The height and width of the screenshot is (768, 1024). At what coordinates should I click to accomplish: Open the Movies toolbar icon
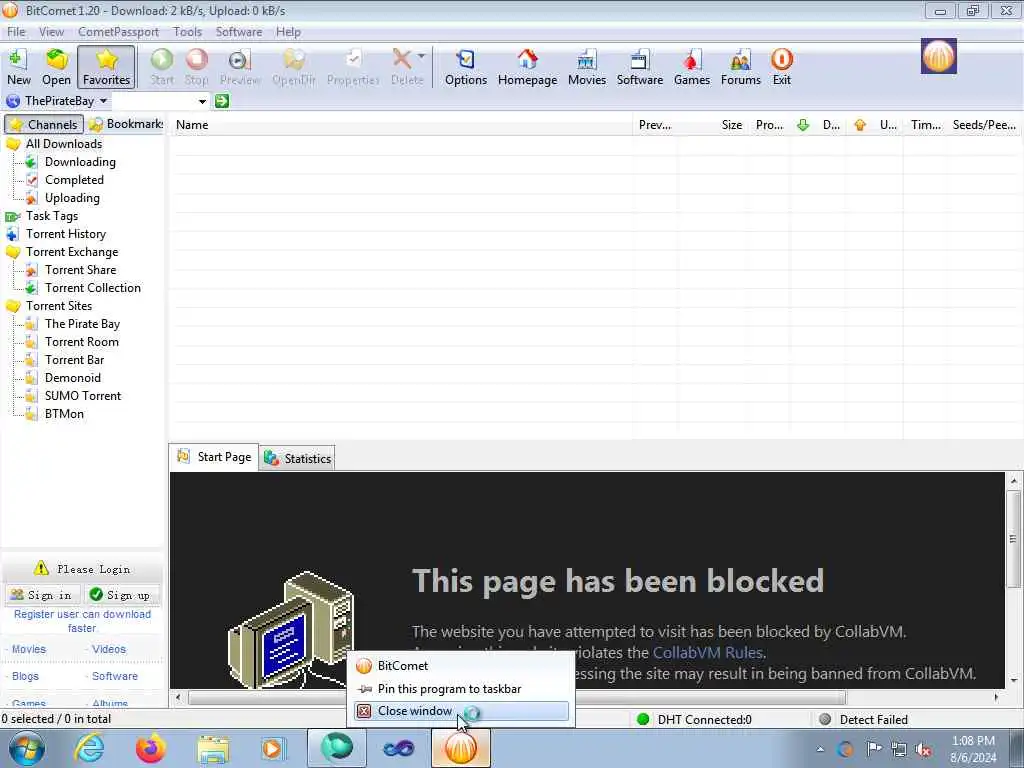tap(586, 67)
